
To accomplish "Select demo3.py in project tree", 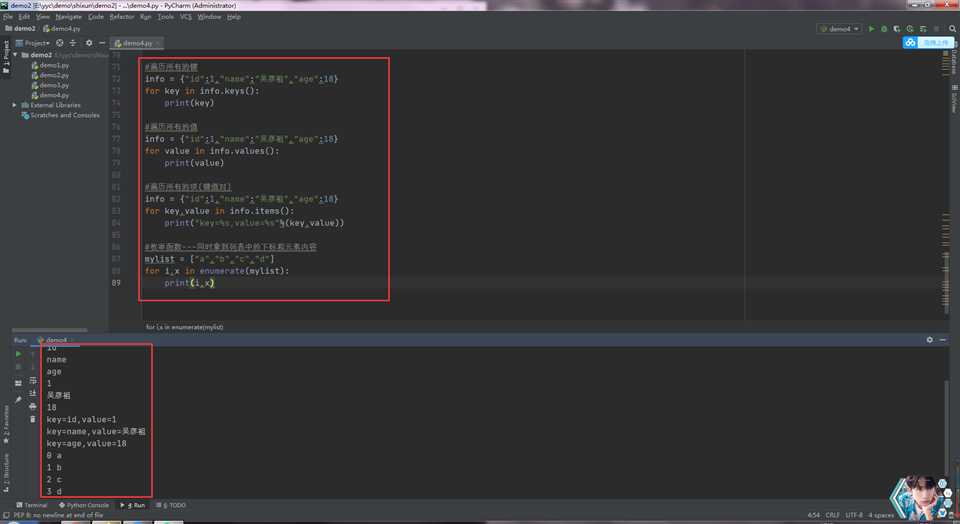I will click(x=50, y=85).
